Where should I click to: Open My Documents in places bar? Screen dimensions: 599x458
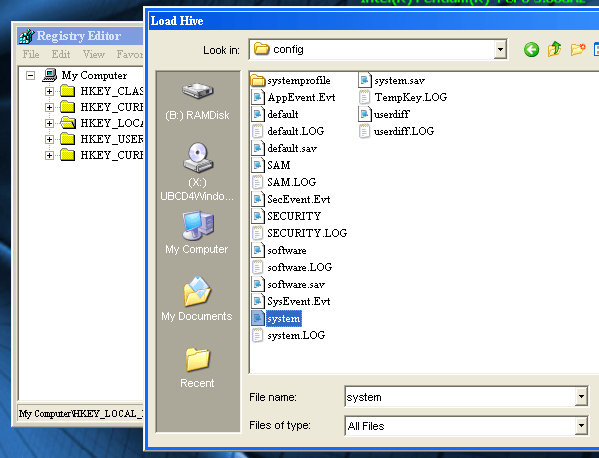tap(197, 299)
